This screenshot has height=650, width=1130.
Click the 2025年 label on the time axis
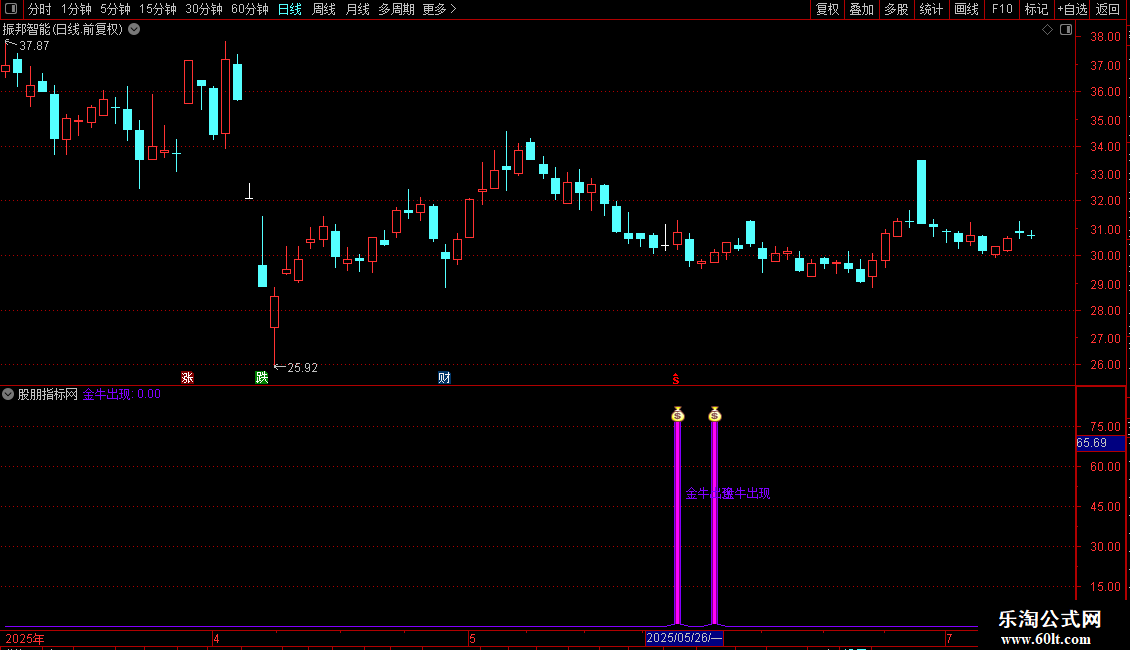pyautogui.click(x=25, y=638)
